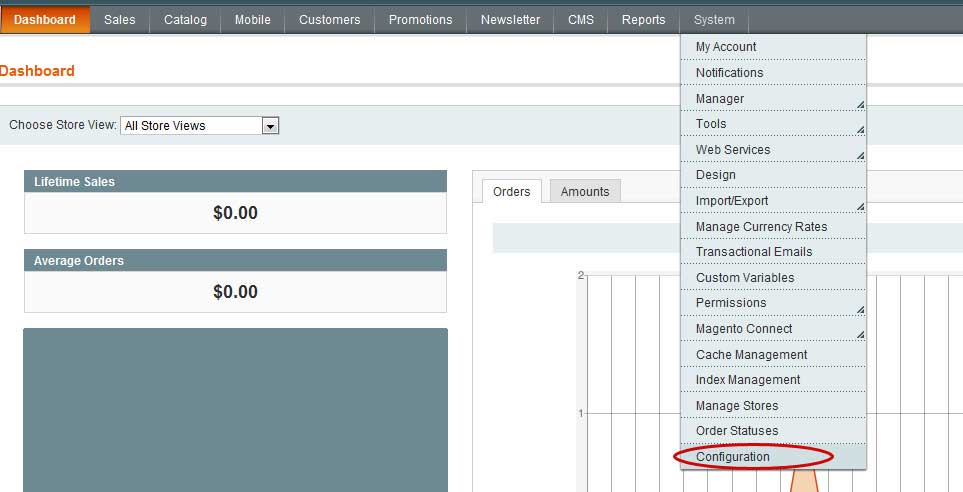This screenshot has height=492, width=963.
Task: Open Cache Management
Action: click(x=773, y=354)
